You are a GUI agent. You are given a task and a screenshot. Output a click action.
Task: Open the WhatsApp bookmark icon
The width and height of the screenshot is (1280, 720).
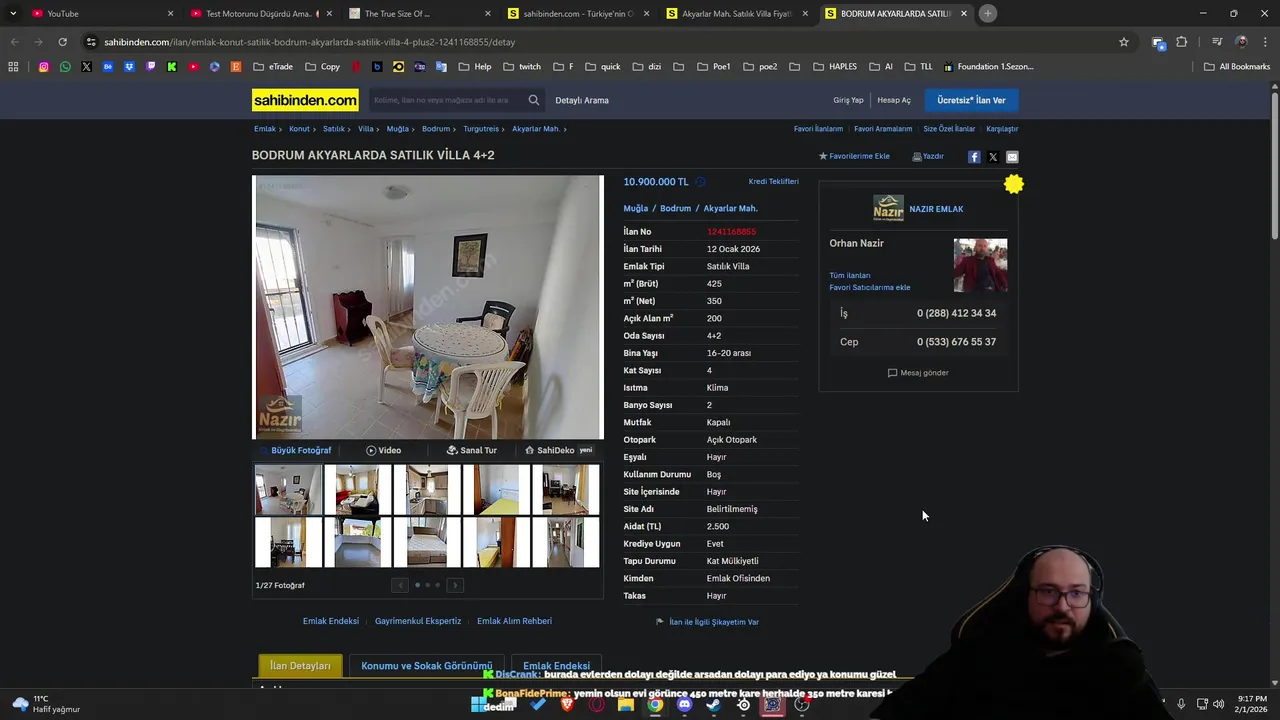pos(65,67)
